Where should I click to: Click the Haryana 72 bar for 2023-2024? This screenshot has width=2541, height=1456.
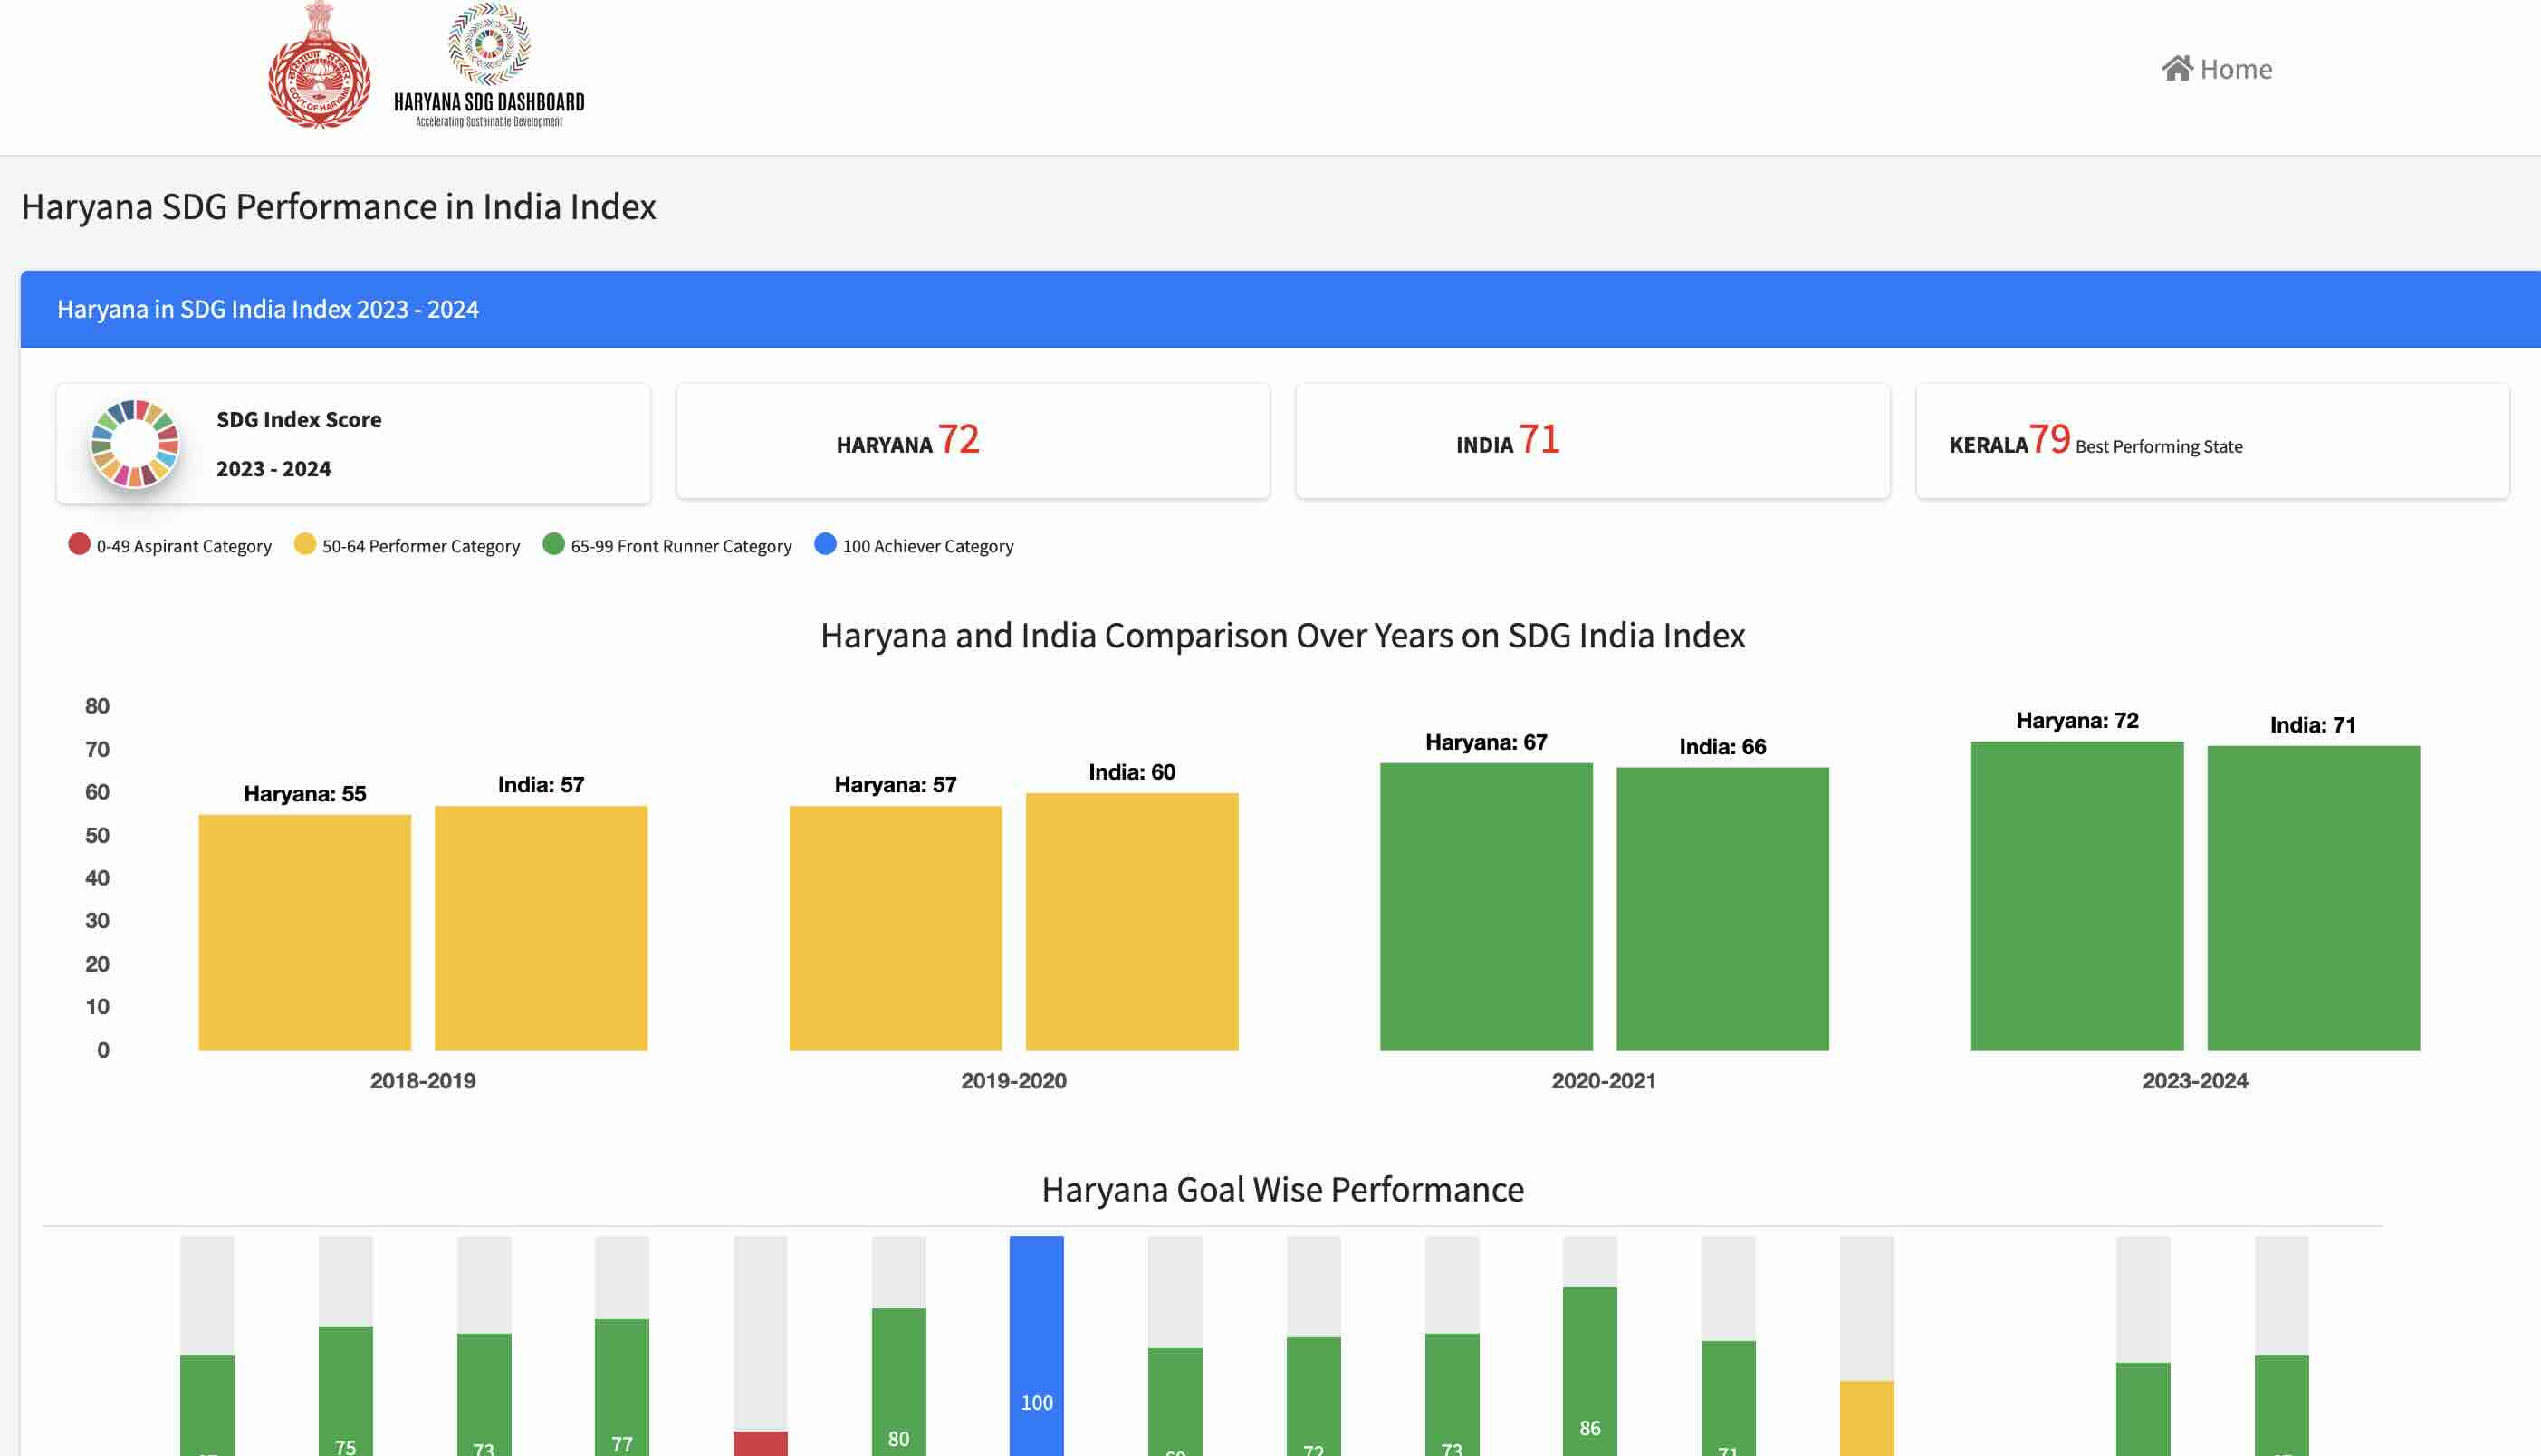[2077, 896]
